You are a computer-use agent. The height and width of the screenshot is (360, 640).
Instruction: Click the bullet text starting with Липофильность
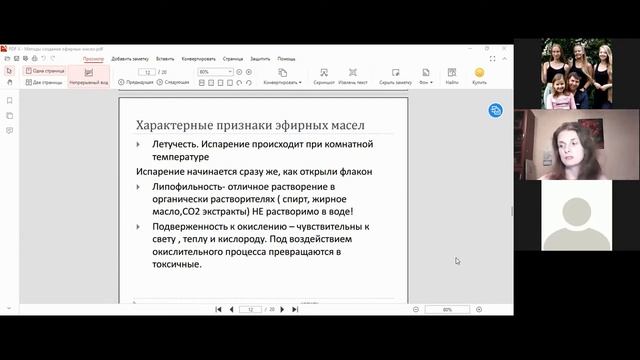(253, 199)
